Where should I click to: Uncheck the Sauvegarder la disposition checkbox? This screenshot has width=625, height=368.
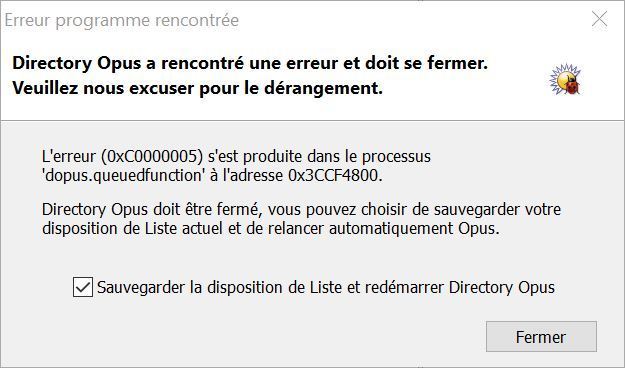point(83,287)
